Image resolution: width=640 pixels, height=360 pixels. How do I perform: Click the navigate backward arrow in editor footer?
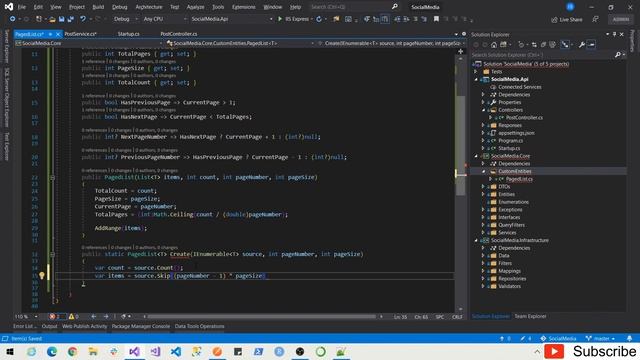(x=93, y=316)
